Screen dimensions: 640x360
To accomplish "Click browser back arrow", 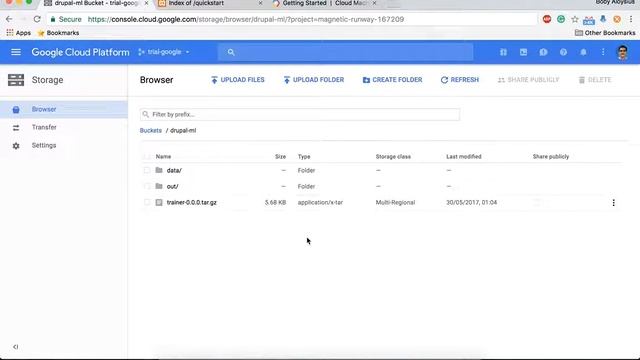I will (9, 19).
